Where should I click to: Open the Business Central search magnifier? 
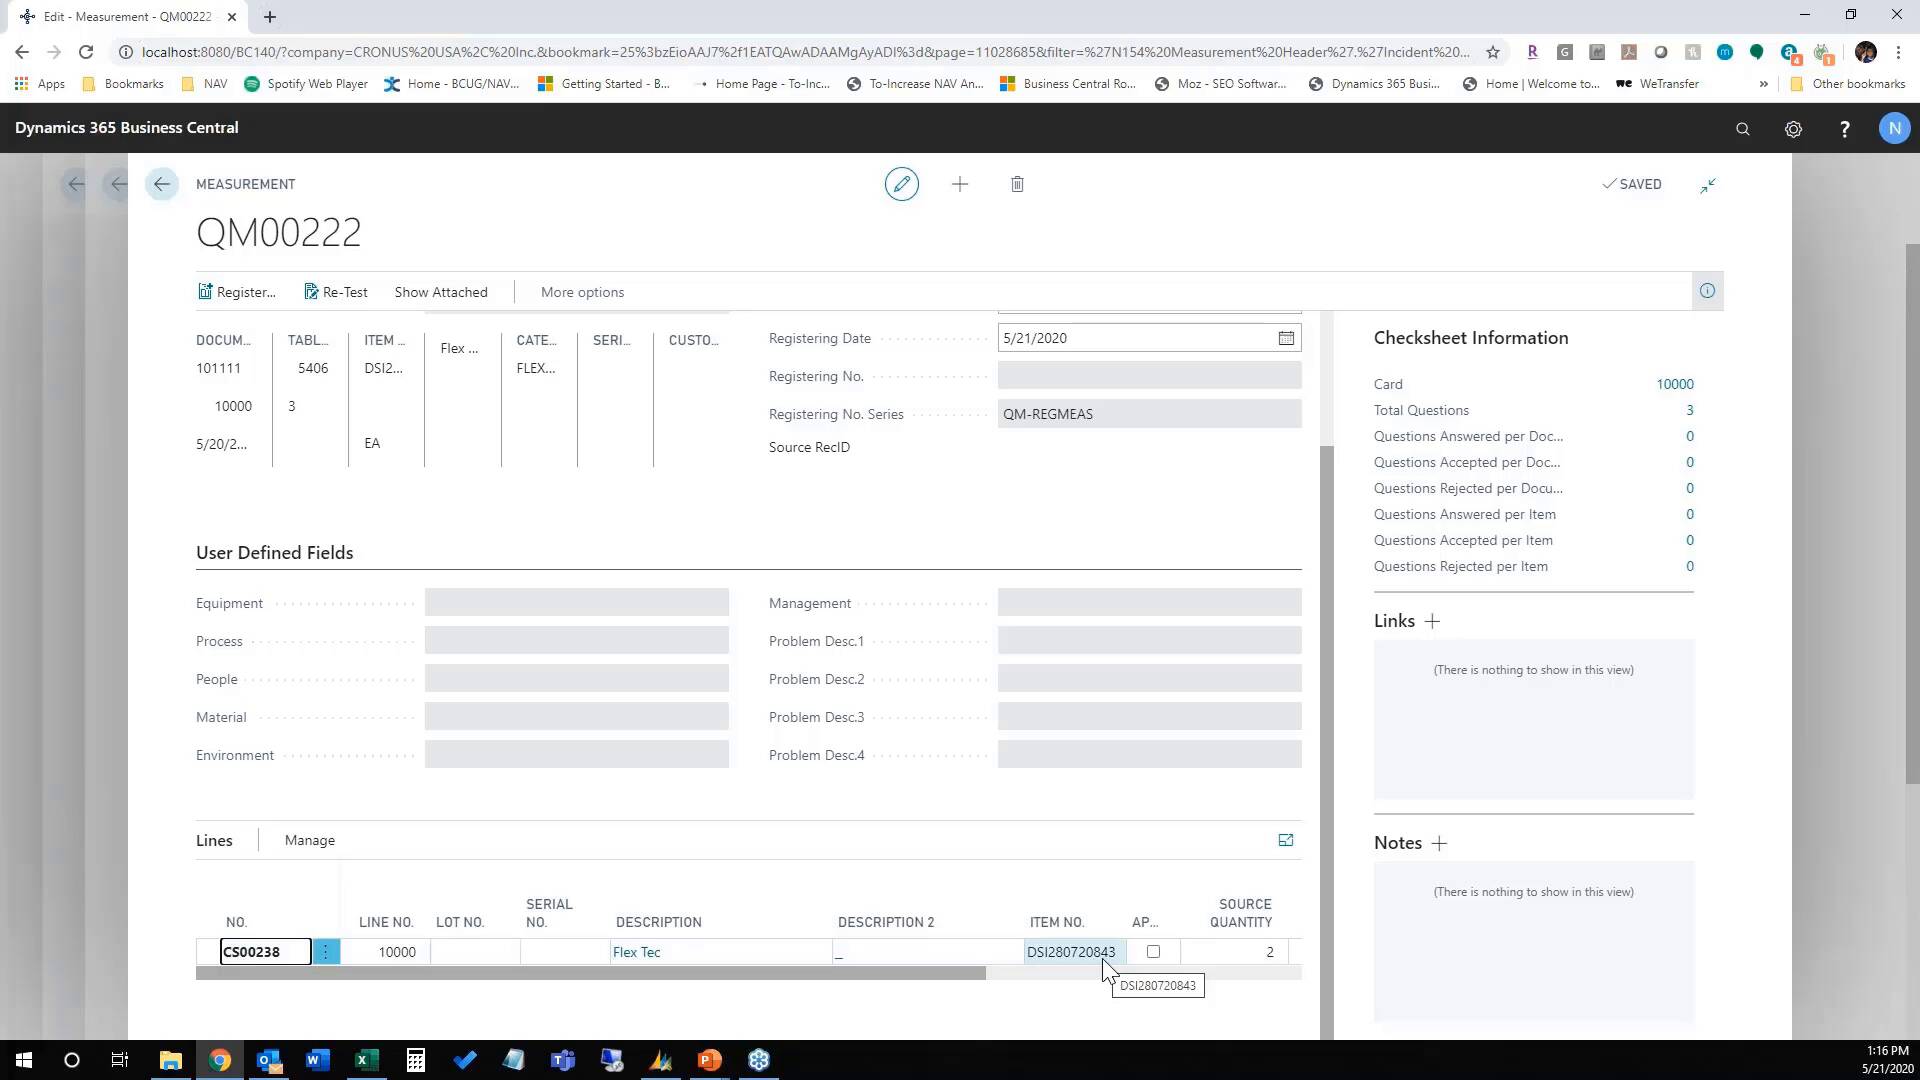(x=1742, y=129)
